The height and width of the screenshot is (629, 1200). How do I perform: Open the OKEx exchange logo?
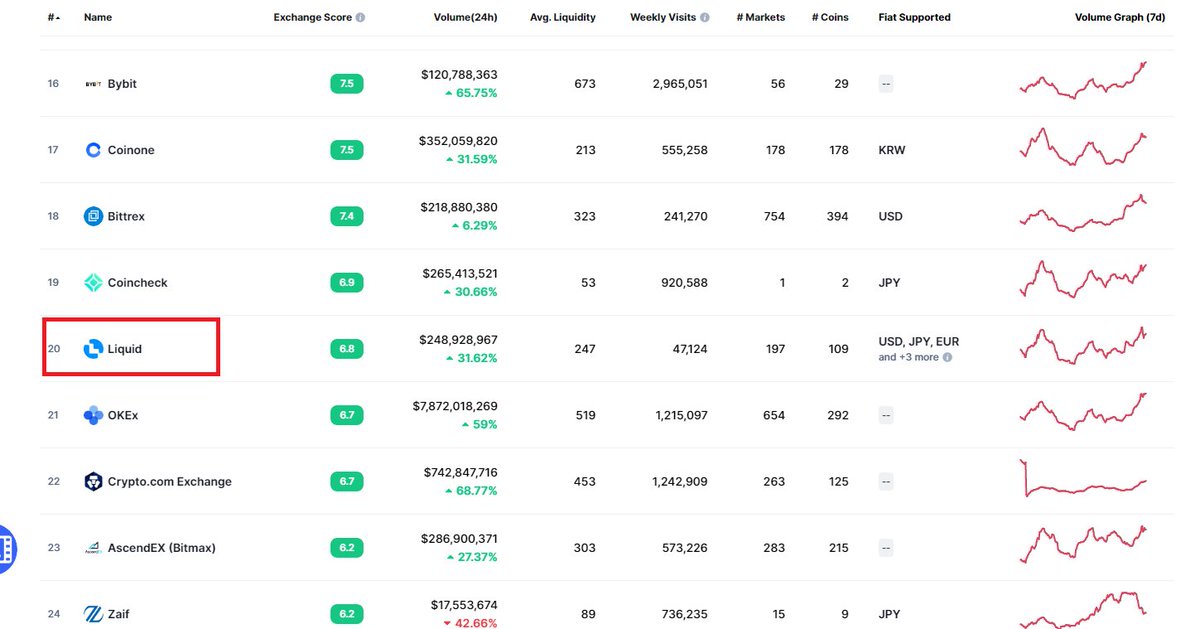point(93,415)
